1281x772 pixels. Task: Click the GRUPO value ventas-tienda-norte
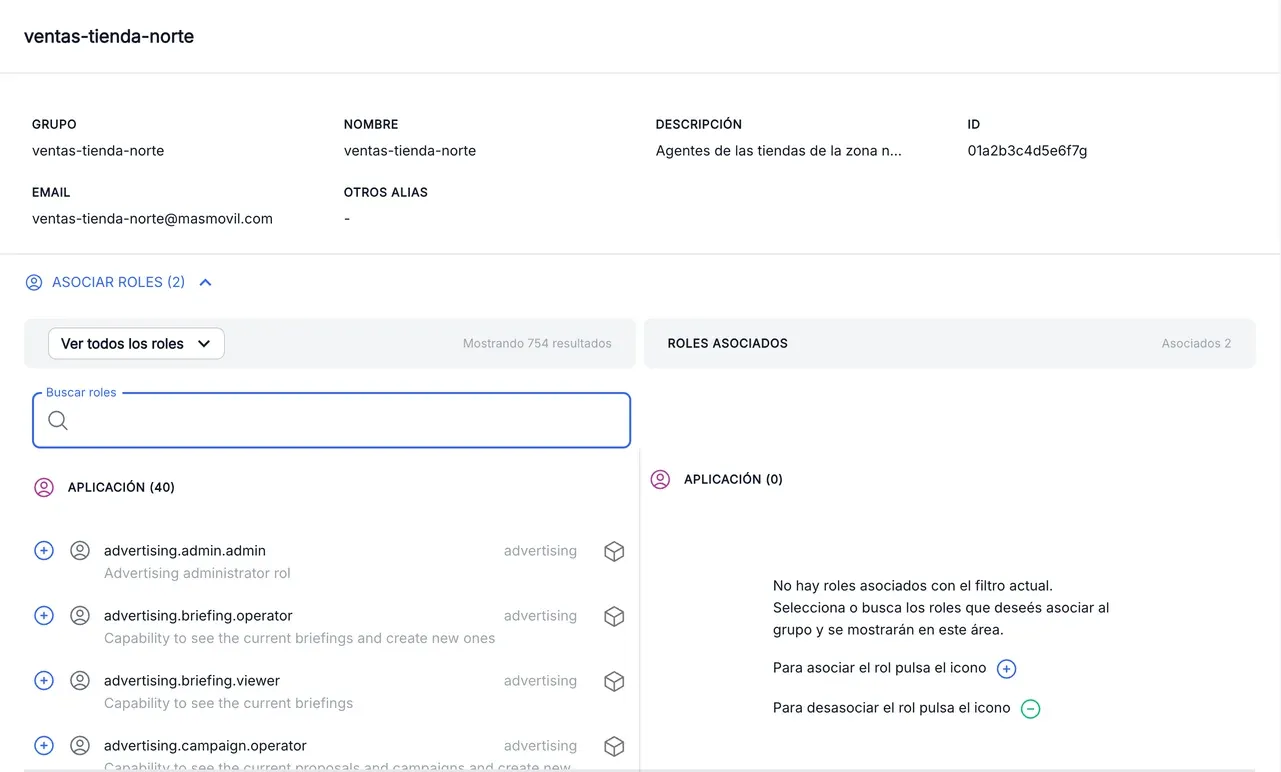pos(98,151)
